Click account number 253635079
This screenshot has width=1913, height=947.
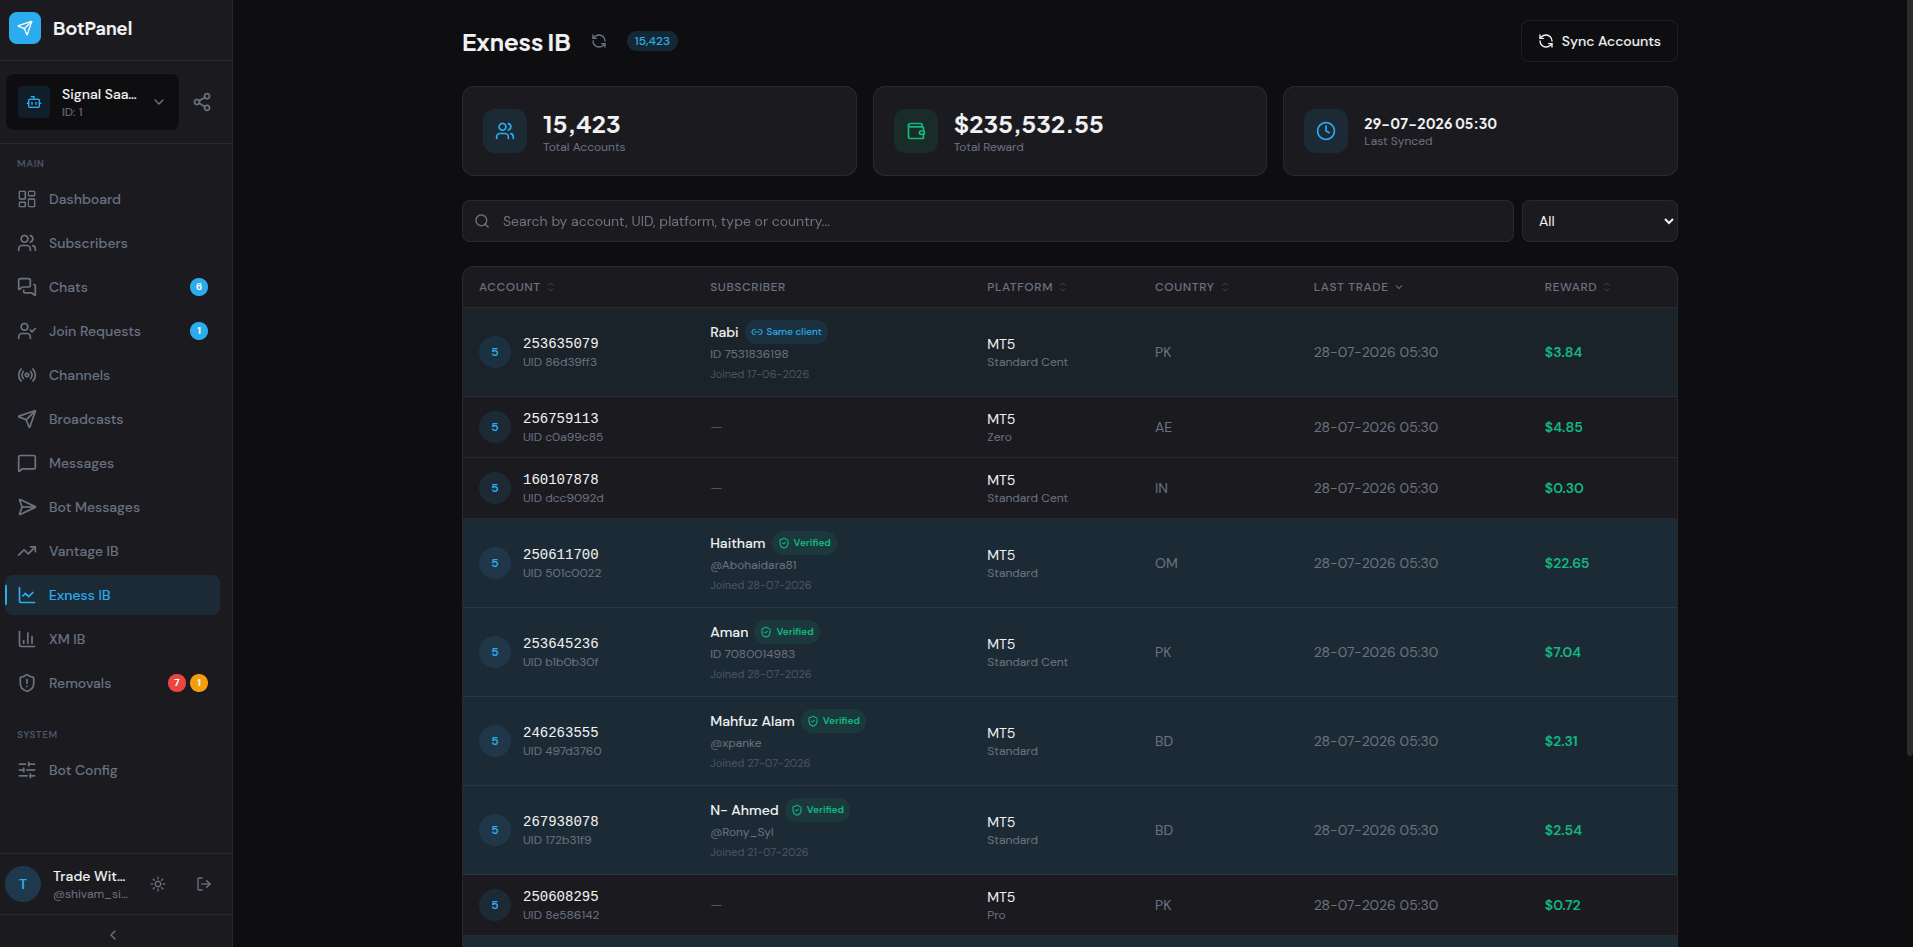561,343
